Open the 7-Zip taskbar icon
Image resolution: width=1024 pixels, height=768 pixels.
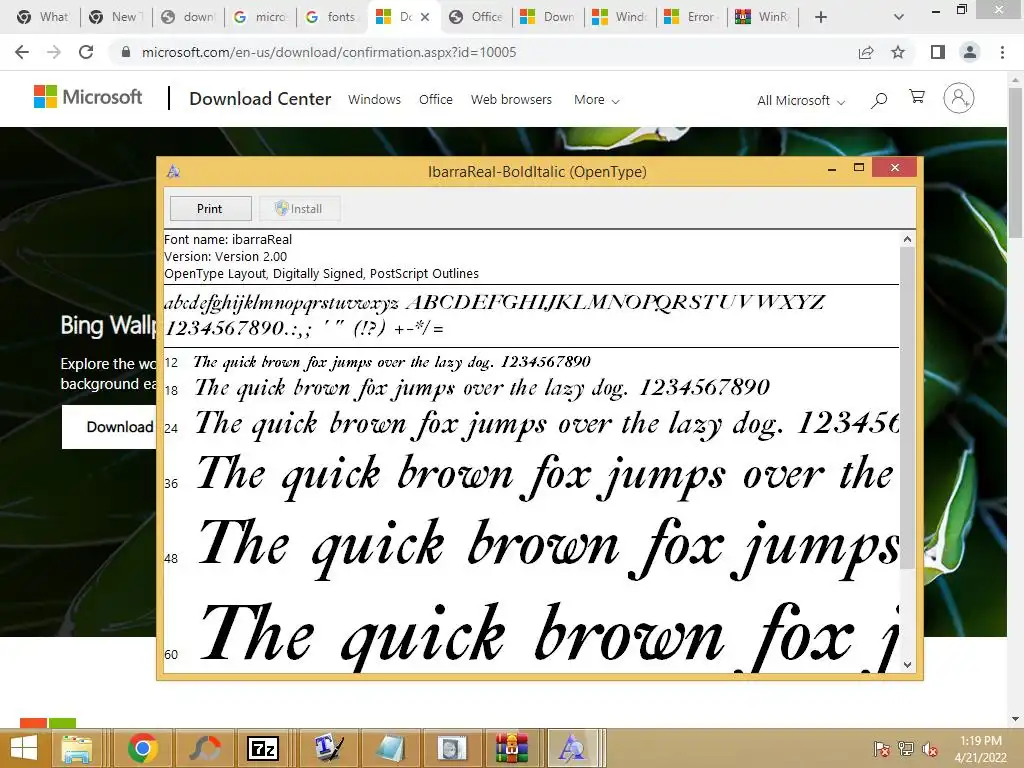(263, 748)
